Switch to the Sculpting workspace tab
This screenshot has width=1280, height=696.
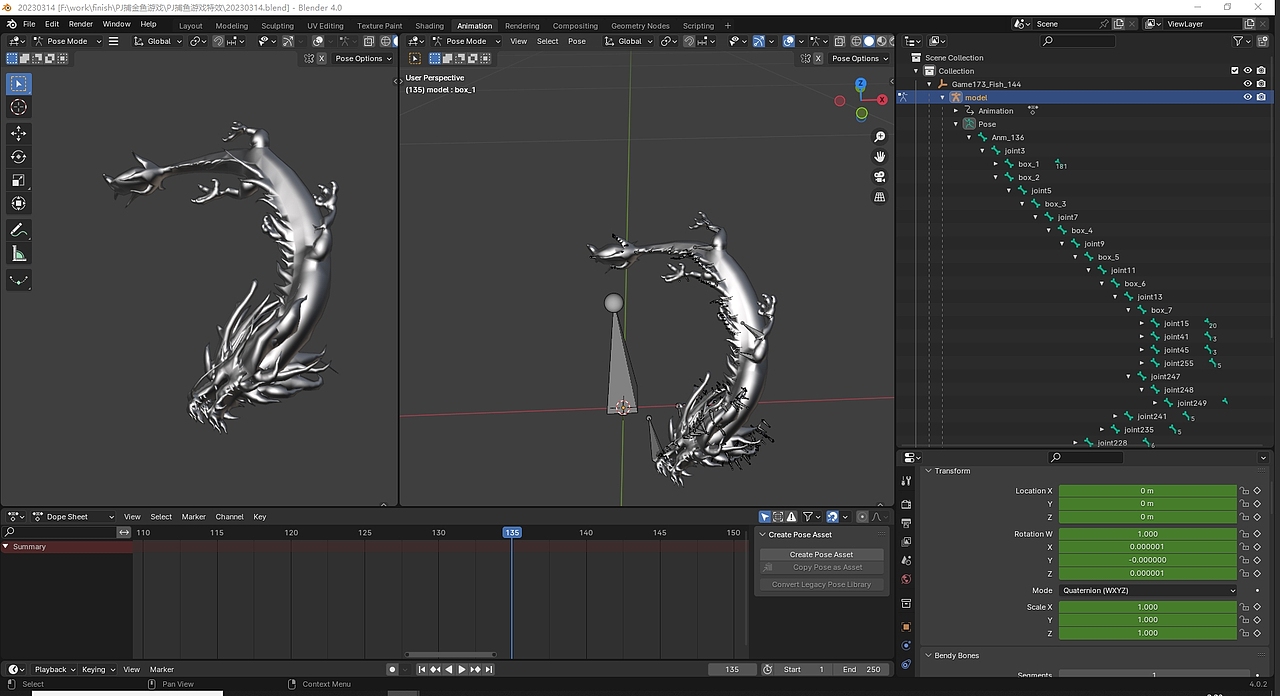pos(277,26)
